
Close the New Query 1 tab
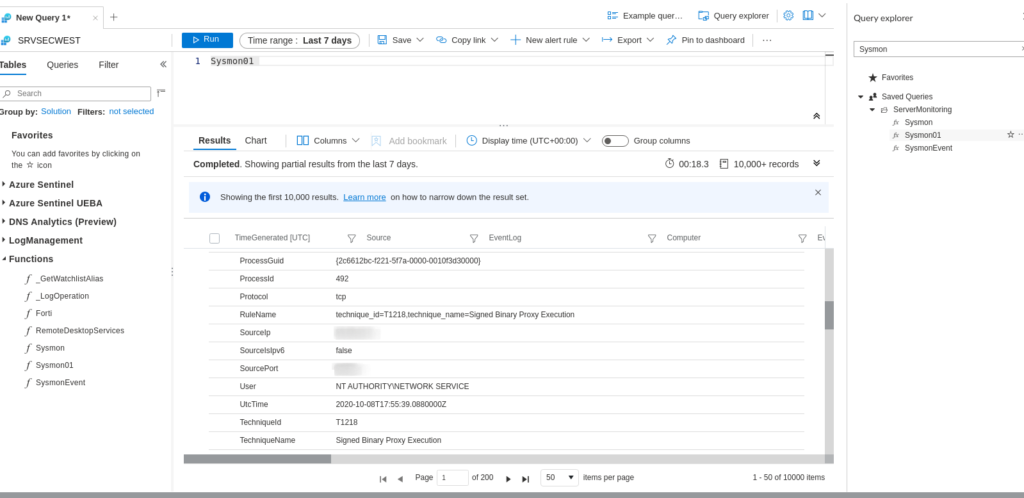(95, 18)
